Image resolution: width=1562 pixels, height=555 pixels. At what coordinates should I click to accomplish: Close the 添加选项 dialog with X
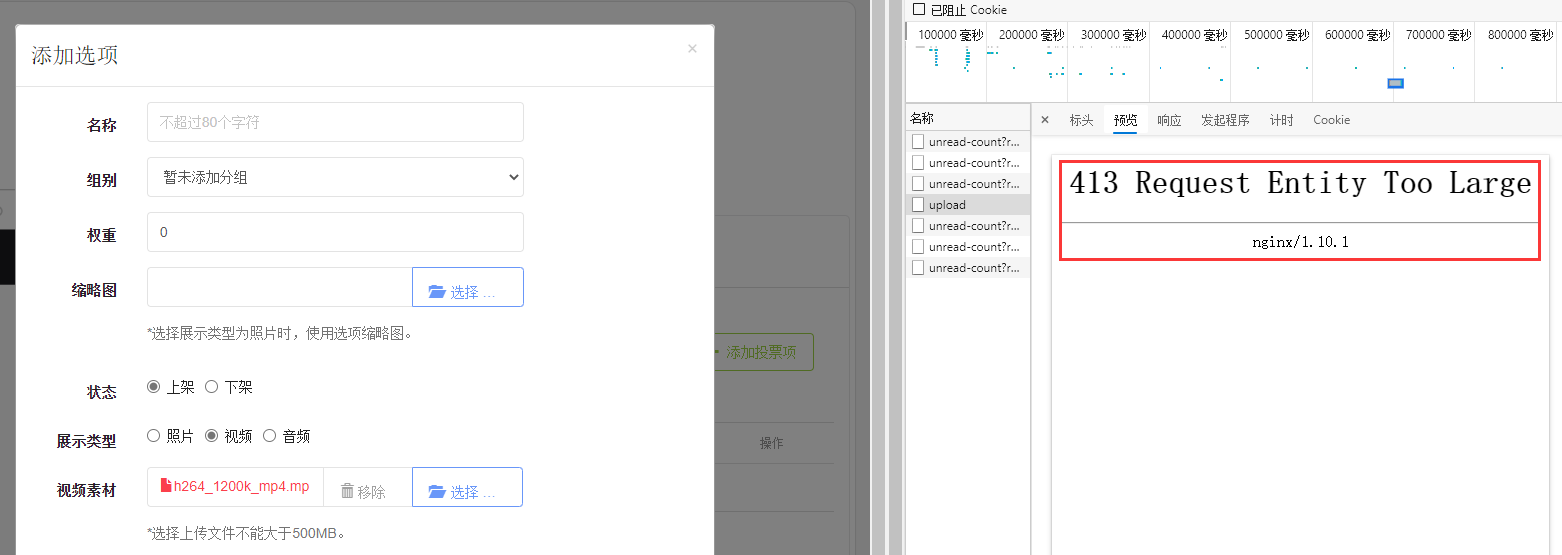(x=692, y=49)
